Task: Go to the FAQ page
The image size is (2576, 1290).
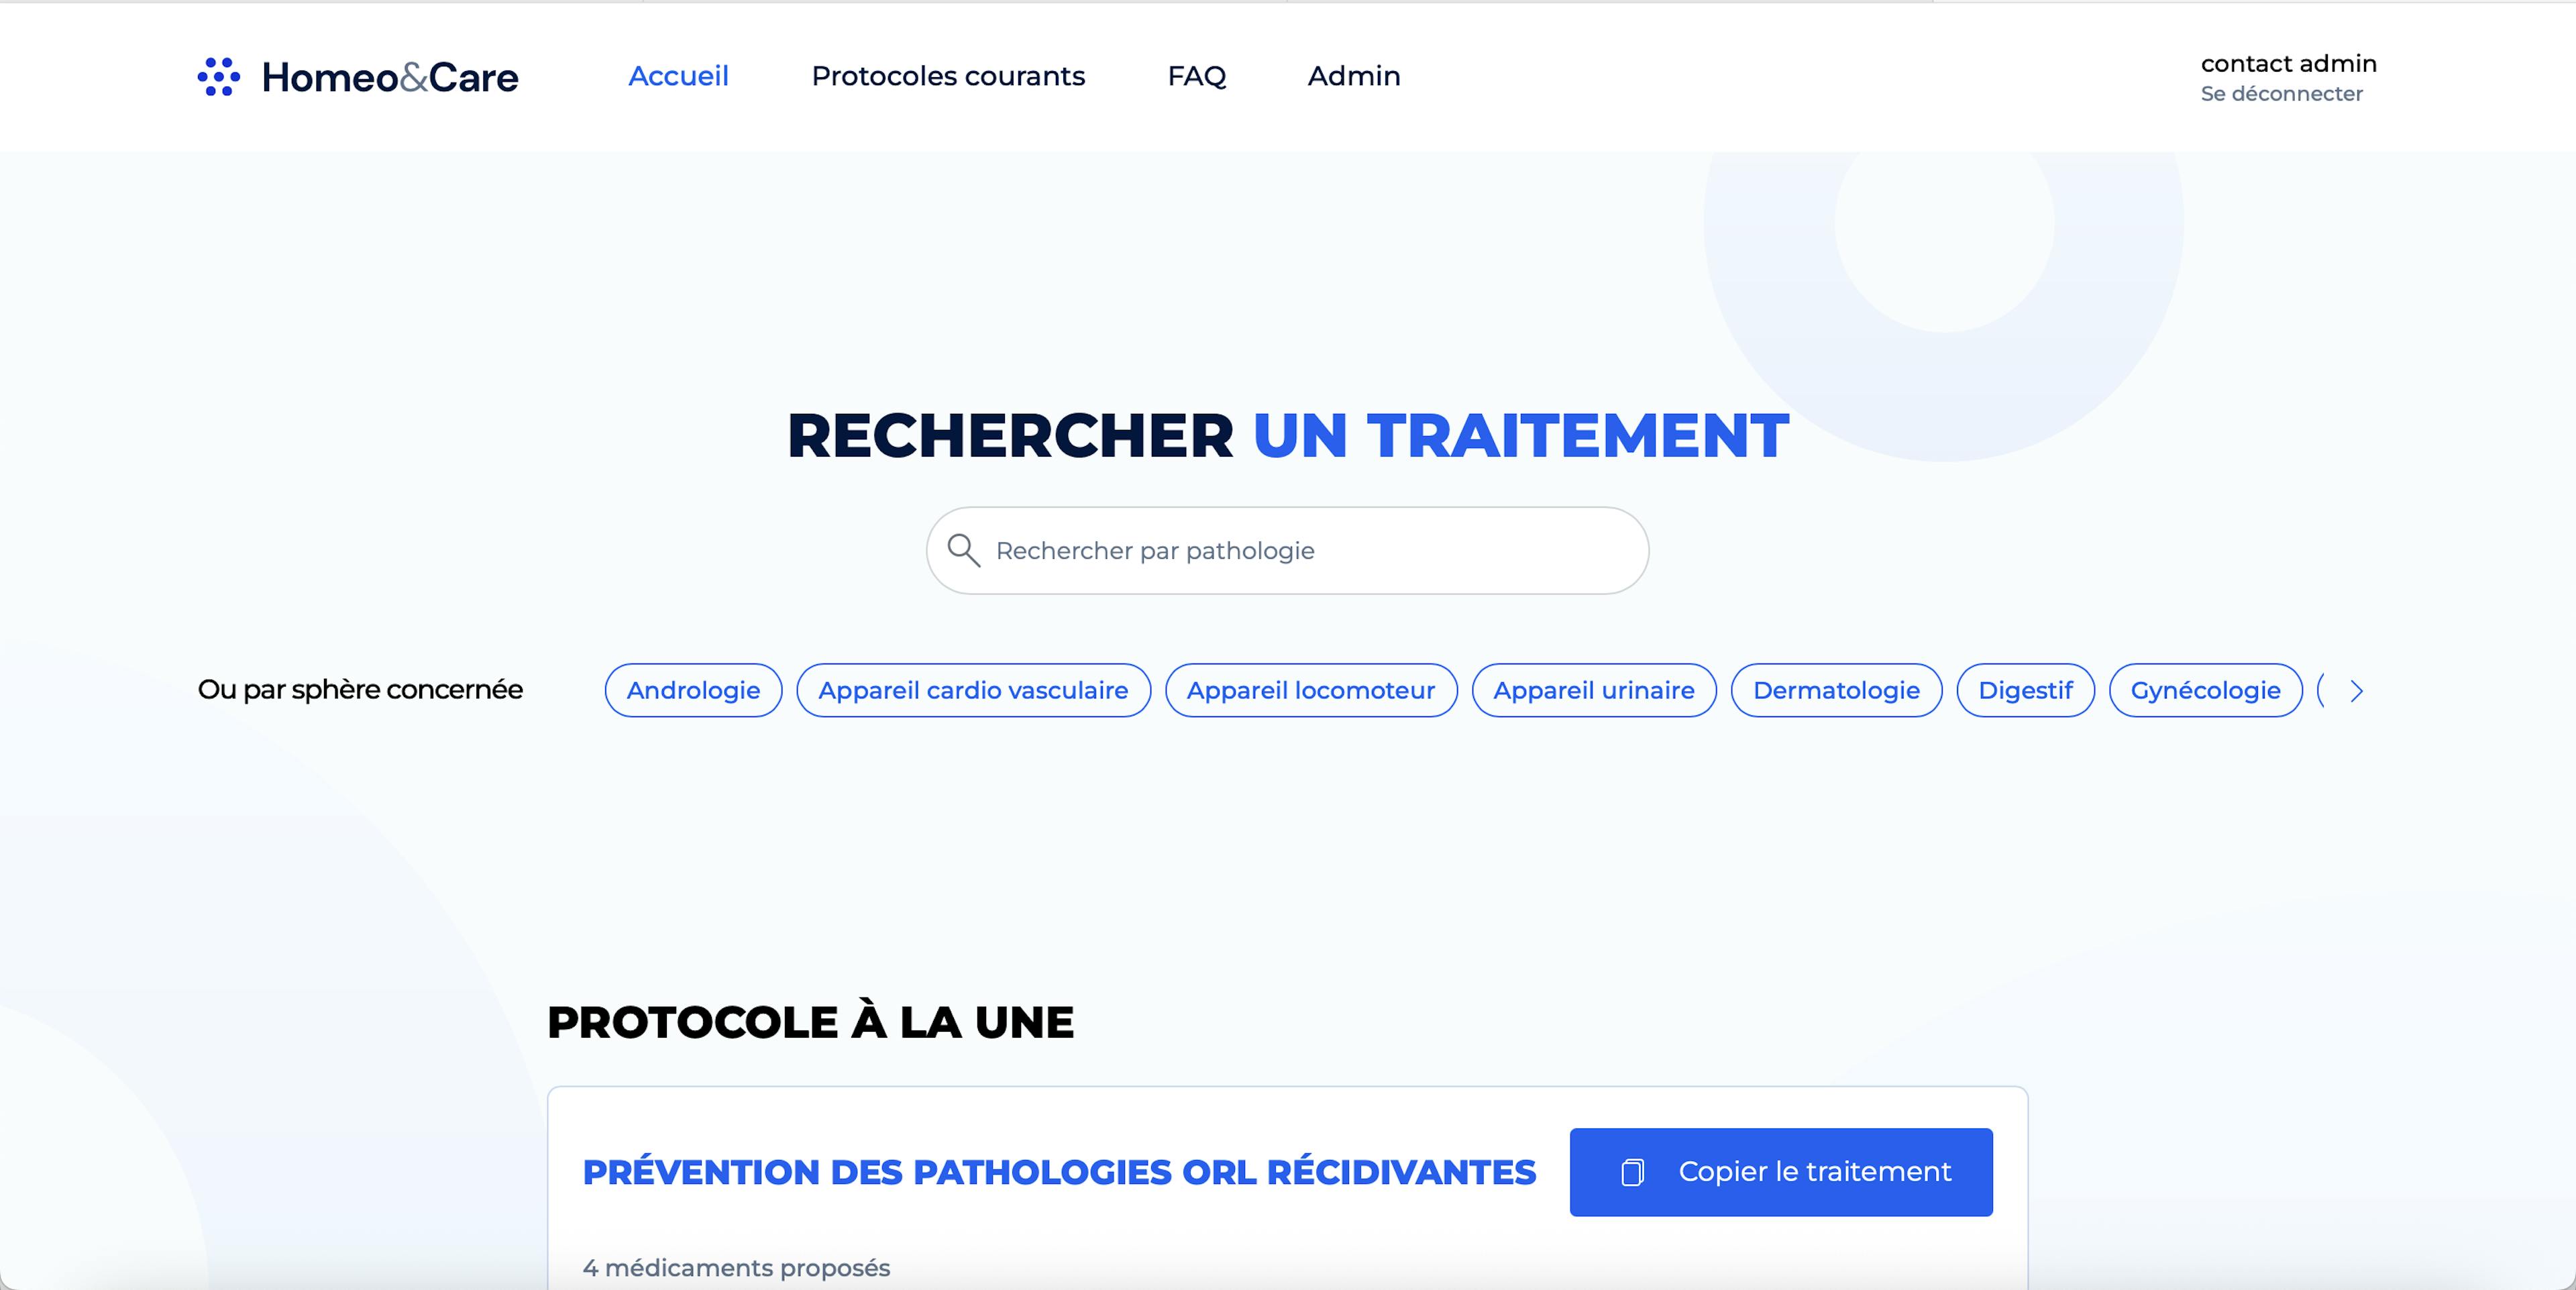Action: 1196,76
